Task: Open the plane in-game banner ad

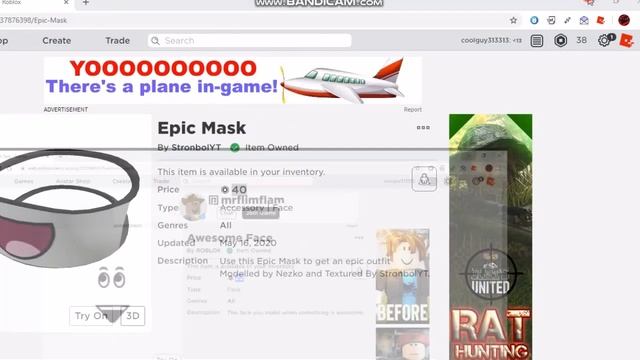Action: tap(233, 80)
